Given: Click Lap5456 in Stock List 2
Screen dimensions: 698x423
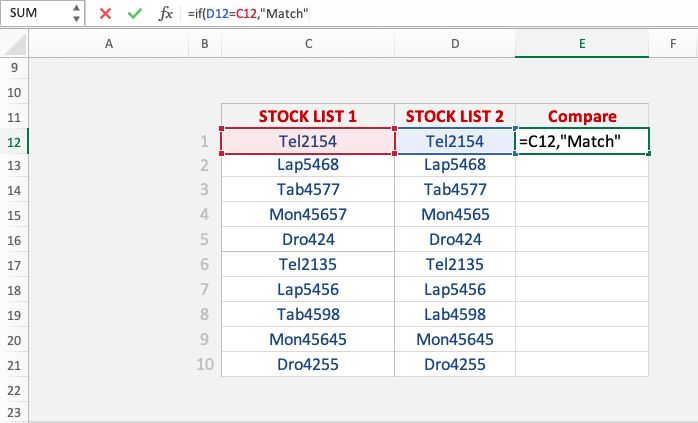Looking at the screenshot, I should point(455,289).
